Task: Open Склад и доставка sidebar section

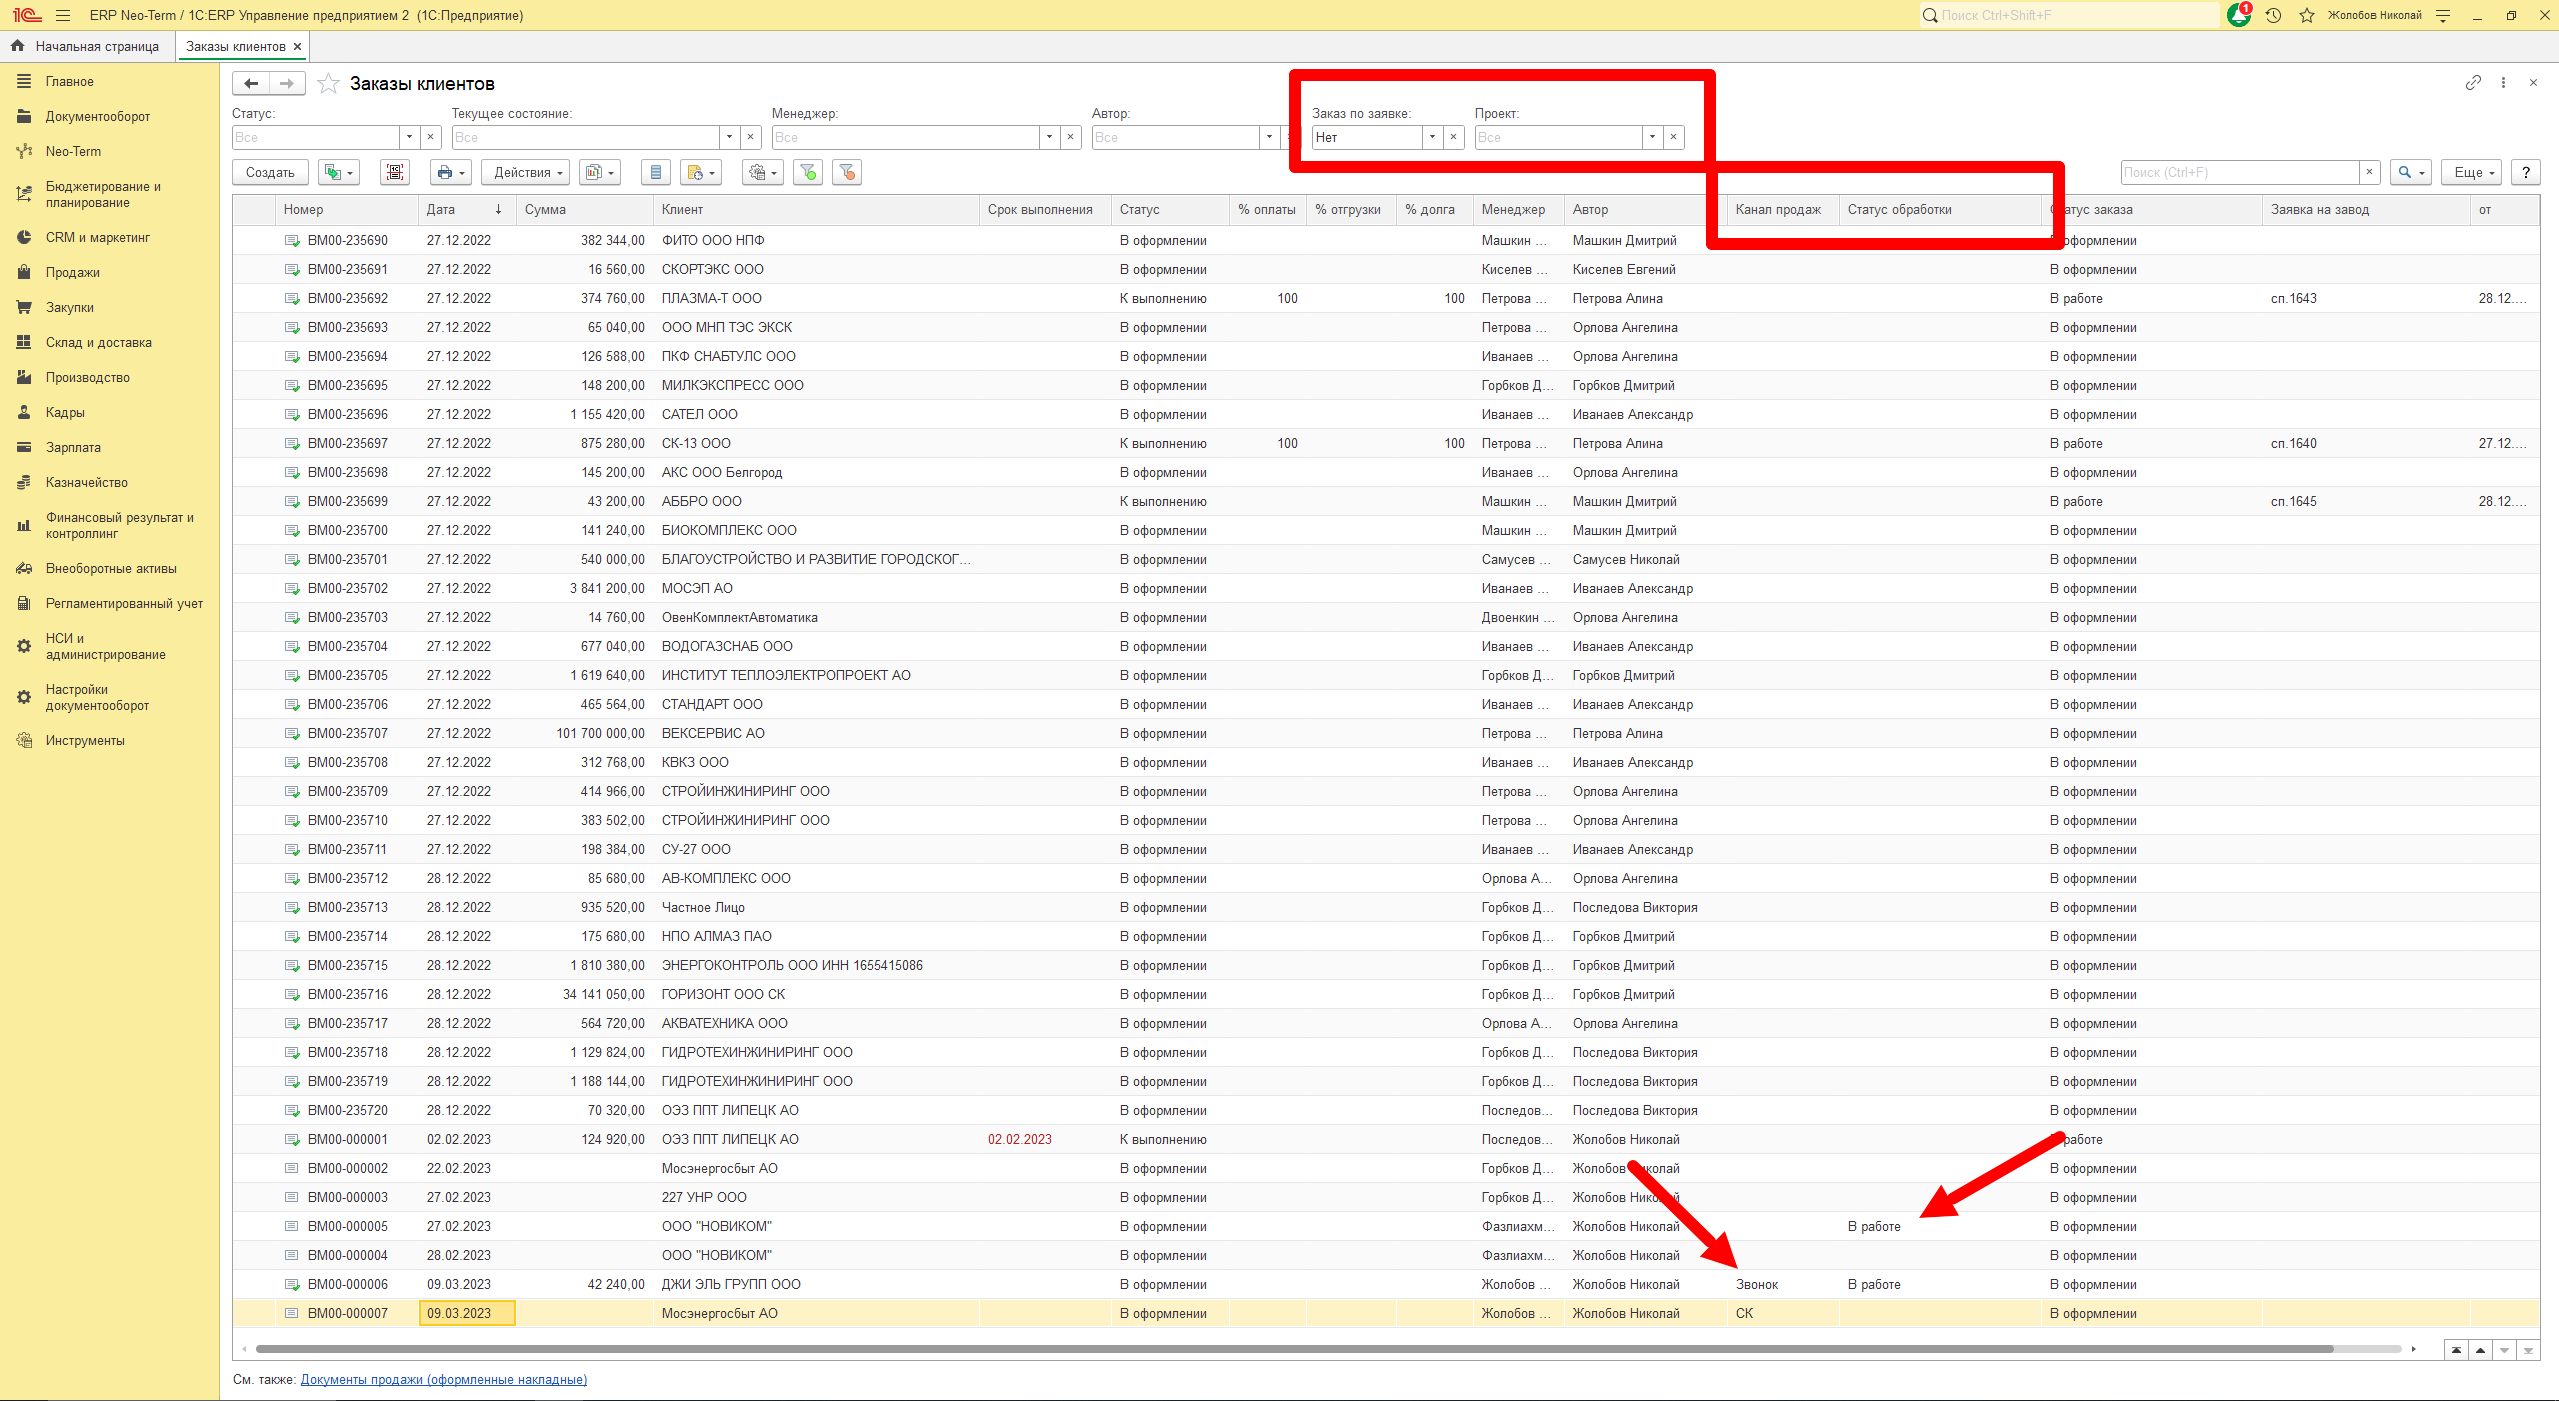Action: point(98,342)
